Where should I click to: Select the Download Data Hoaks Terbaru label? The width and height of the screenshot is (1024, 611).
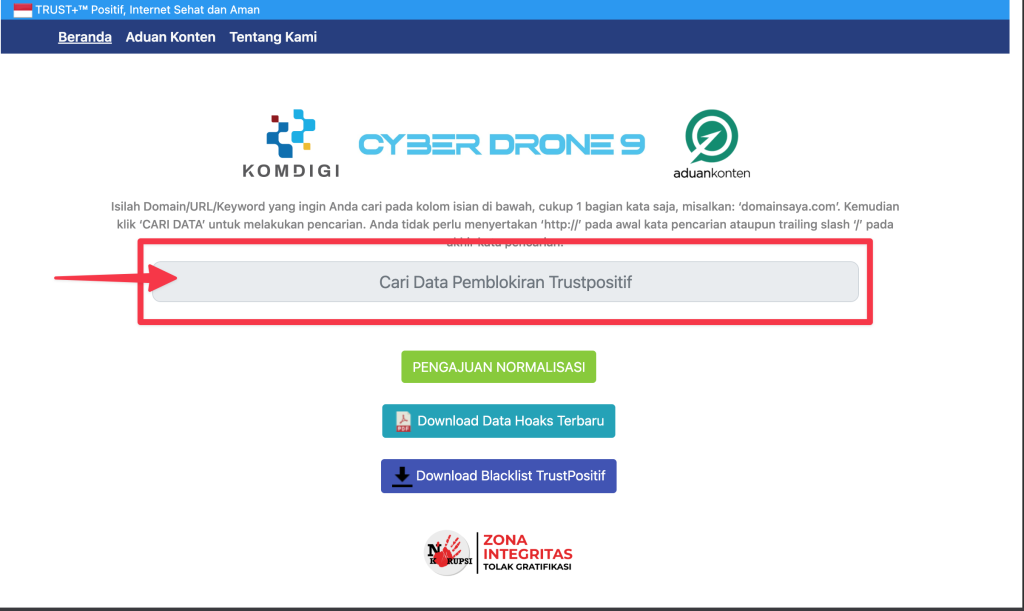pyautogui.click(x=510, y=421)
